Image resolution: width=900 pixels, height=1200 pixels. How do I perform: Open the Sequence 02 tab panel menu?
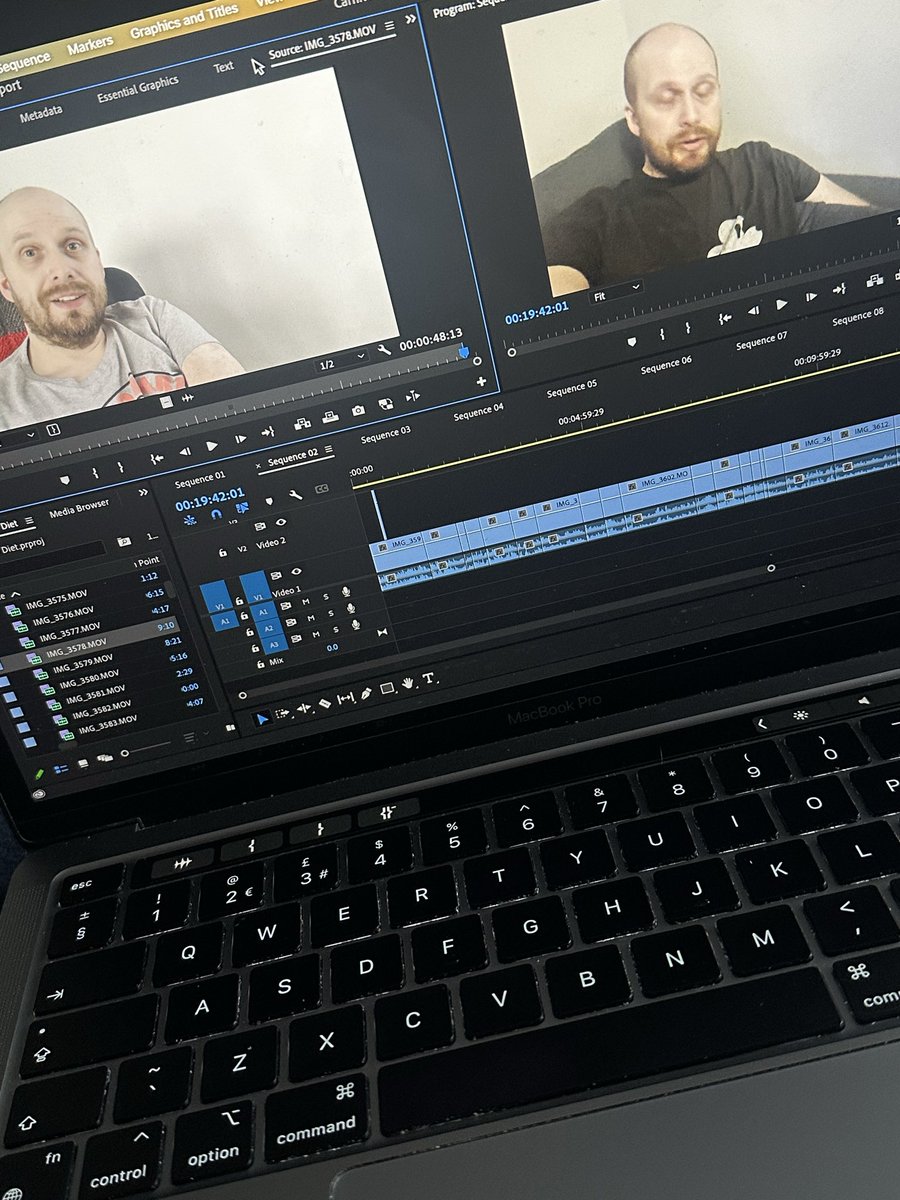click(328, 449)
